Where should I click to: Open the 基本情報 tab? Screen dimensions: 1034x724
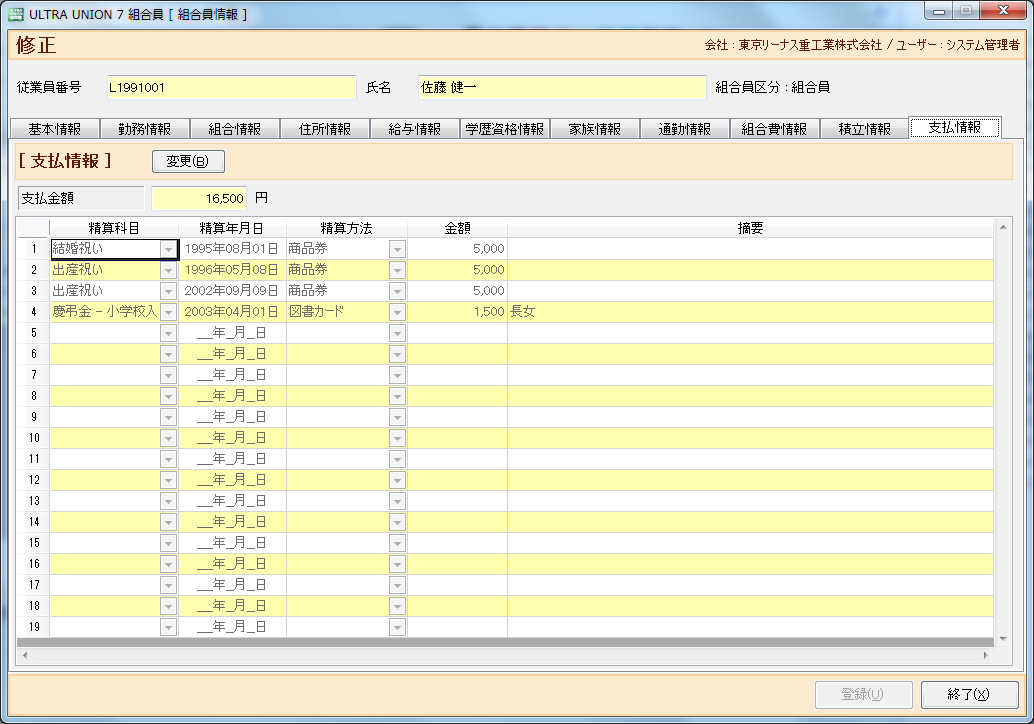point(55,129)
